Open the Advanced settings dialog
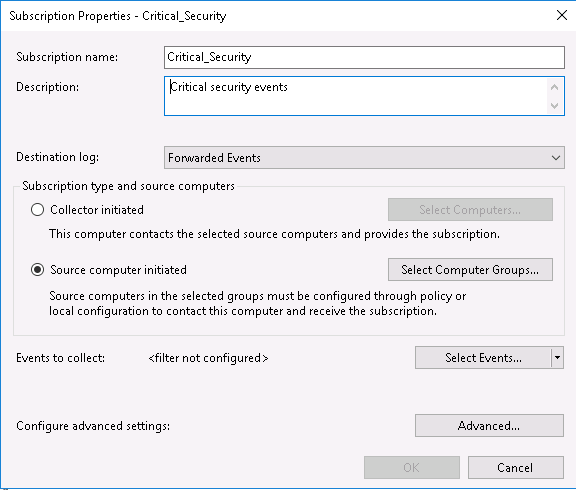The width and height of the screenshot is (576, 490). pos(489,426)
